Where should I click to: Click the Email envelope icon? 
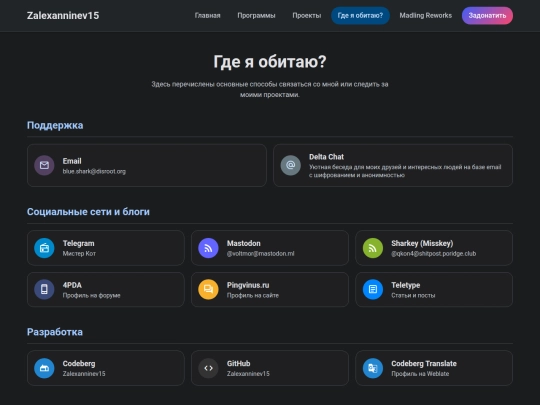pyautogui.click(x=44, y=165)
